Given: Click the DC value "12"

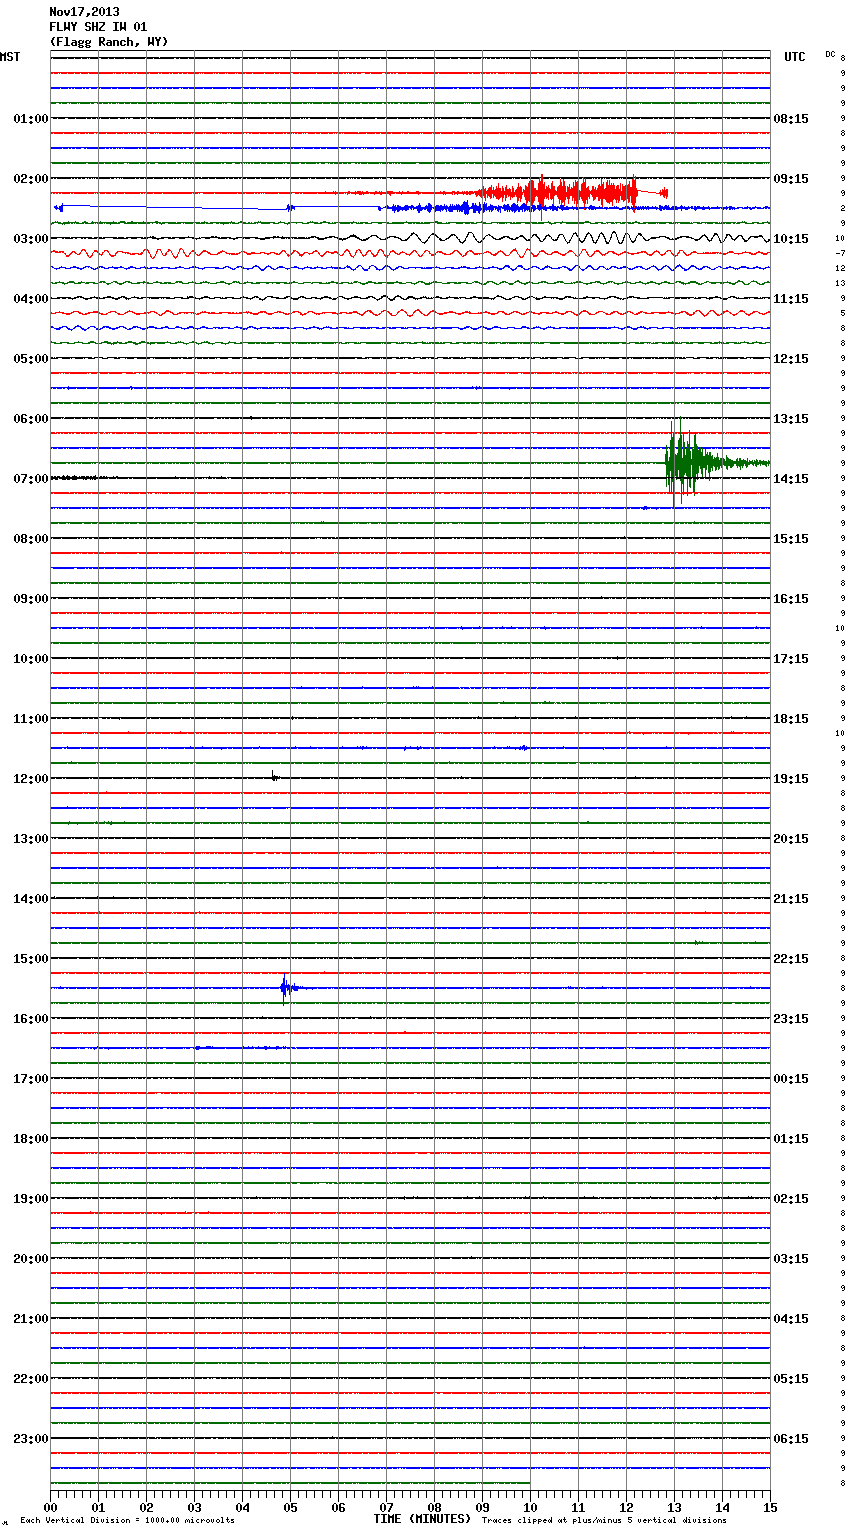Looking at the screenshot, I should [840, 269].
